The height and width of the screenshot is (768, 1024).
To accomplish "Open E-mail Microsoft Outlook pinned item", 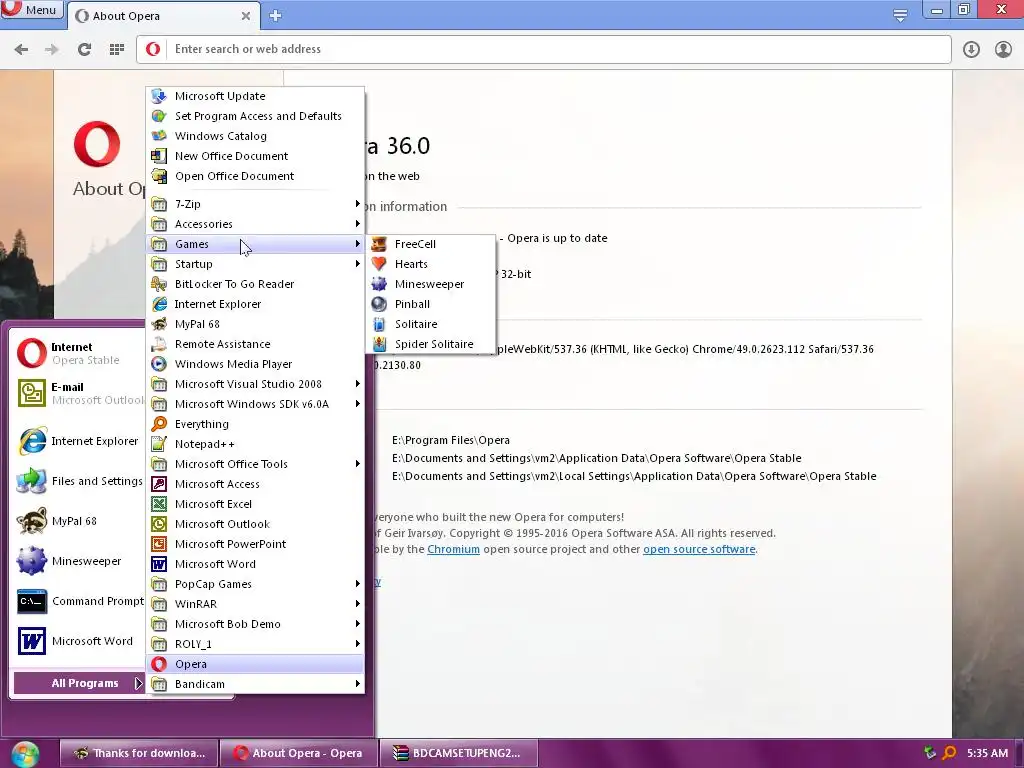I will tap(78, 393).
